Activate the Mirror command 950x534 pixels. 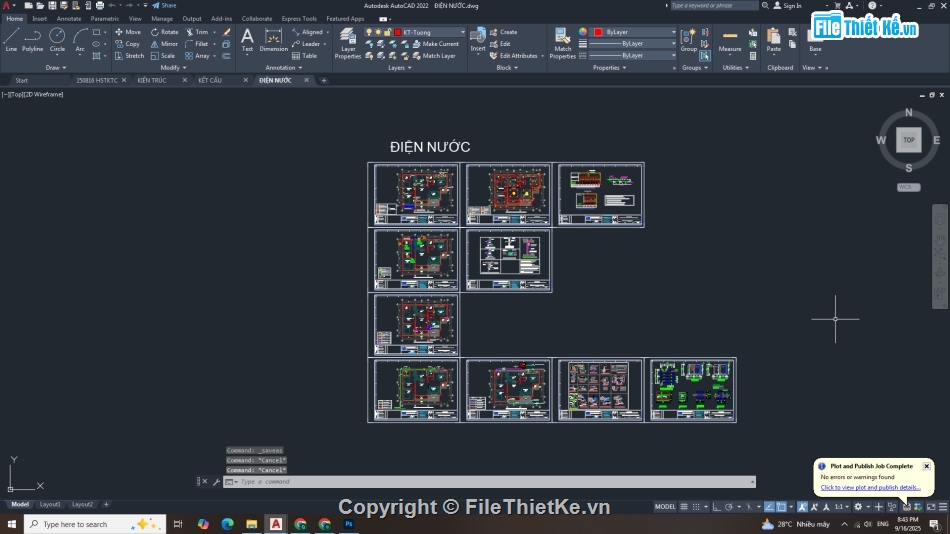coord(164,44)
